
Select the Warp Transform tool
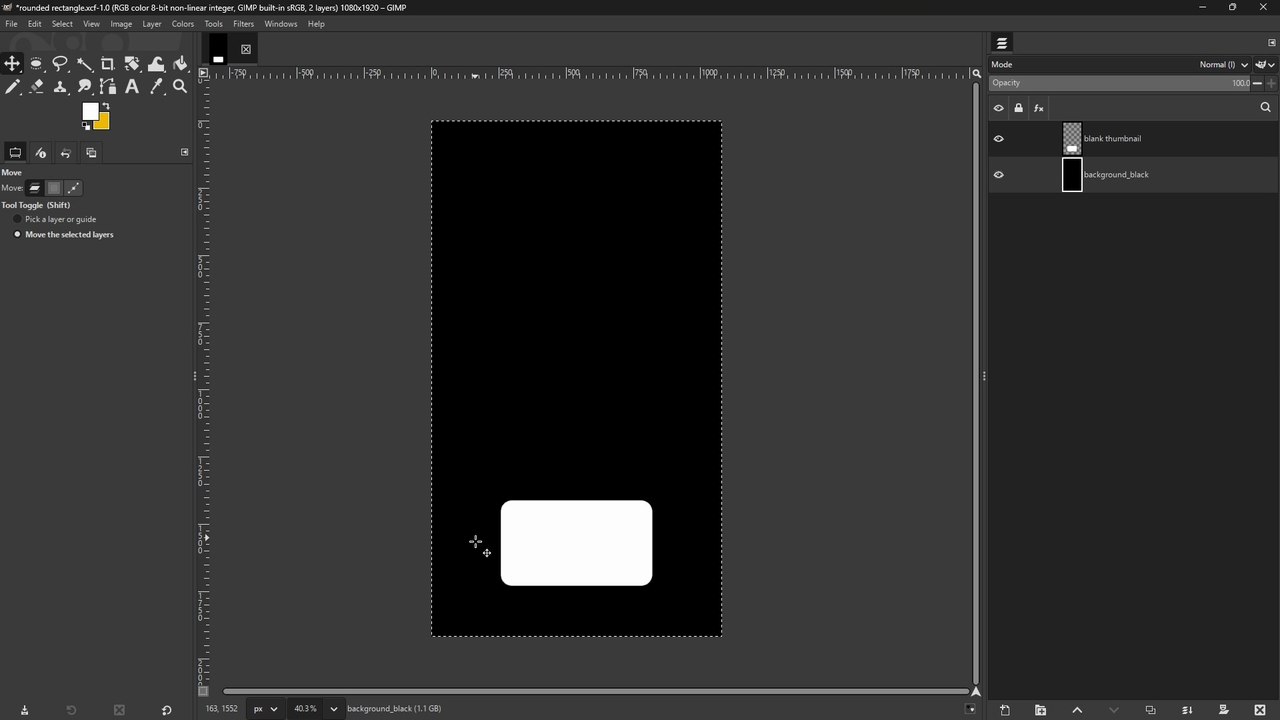pos(156,64)
